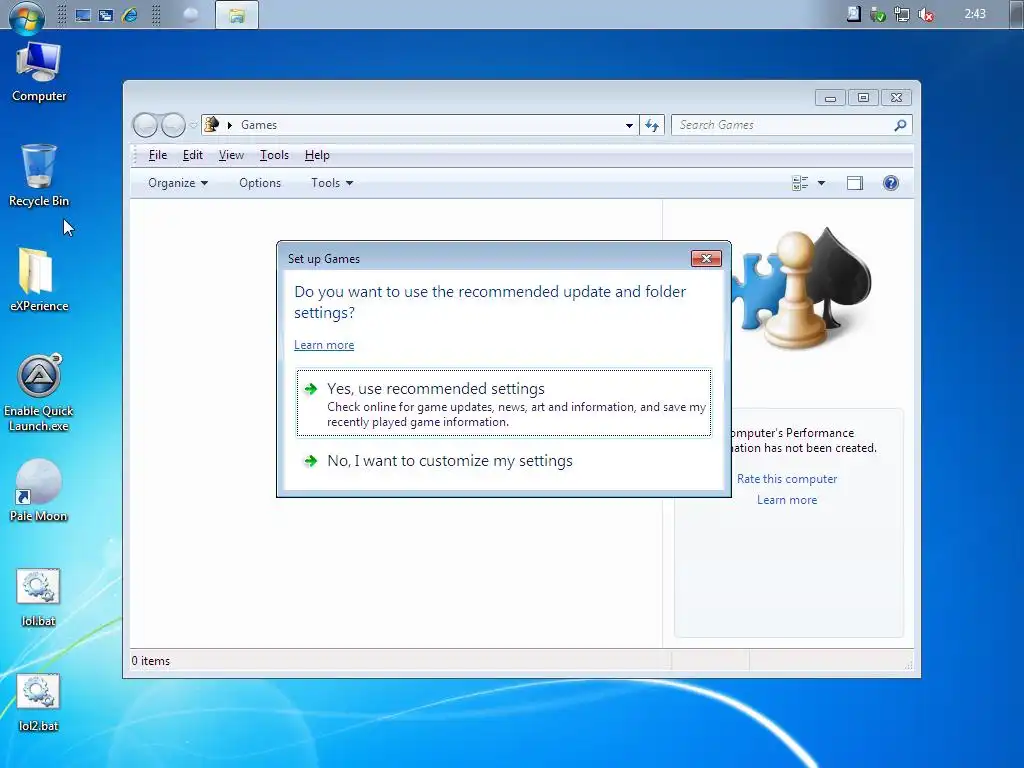Open the network status tray icon
Viewport: 1024px width, 768px height.
pyautogui.click(x=902, y=14)
